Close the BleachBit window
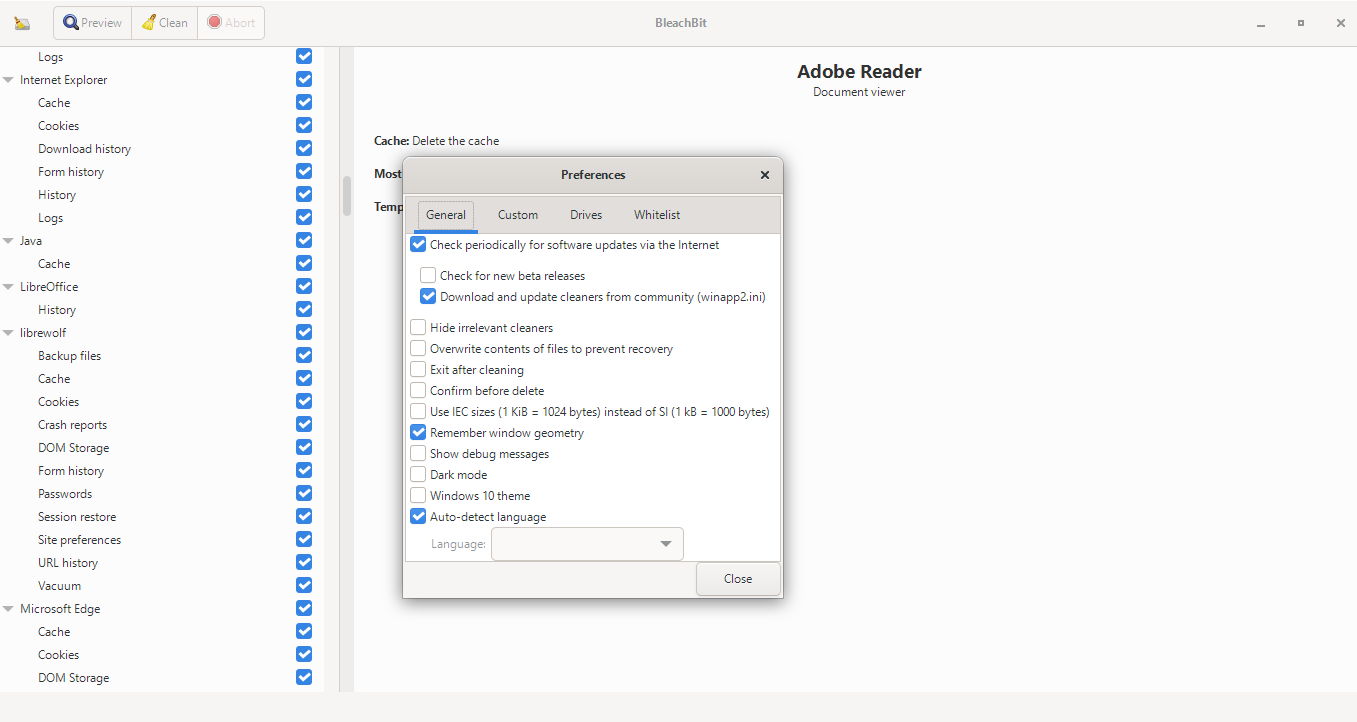The height and width of the screenshot is (722, 1357). click(1341, 23)
